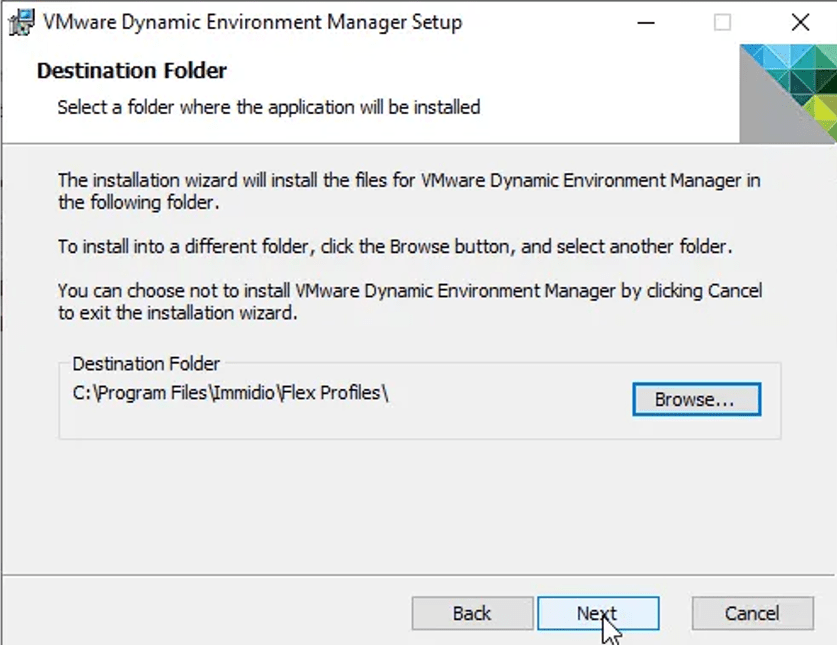This screenshot has height=645, width=837.
Task: Proceed with the Next button
Action: (x=597, y=613)
